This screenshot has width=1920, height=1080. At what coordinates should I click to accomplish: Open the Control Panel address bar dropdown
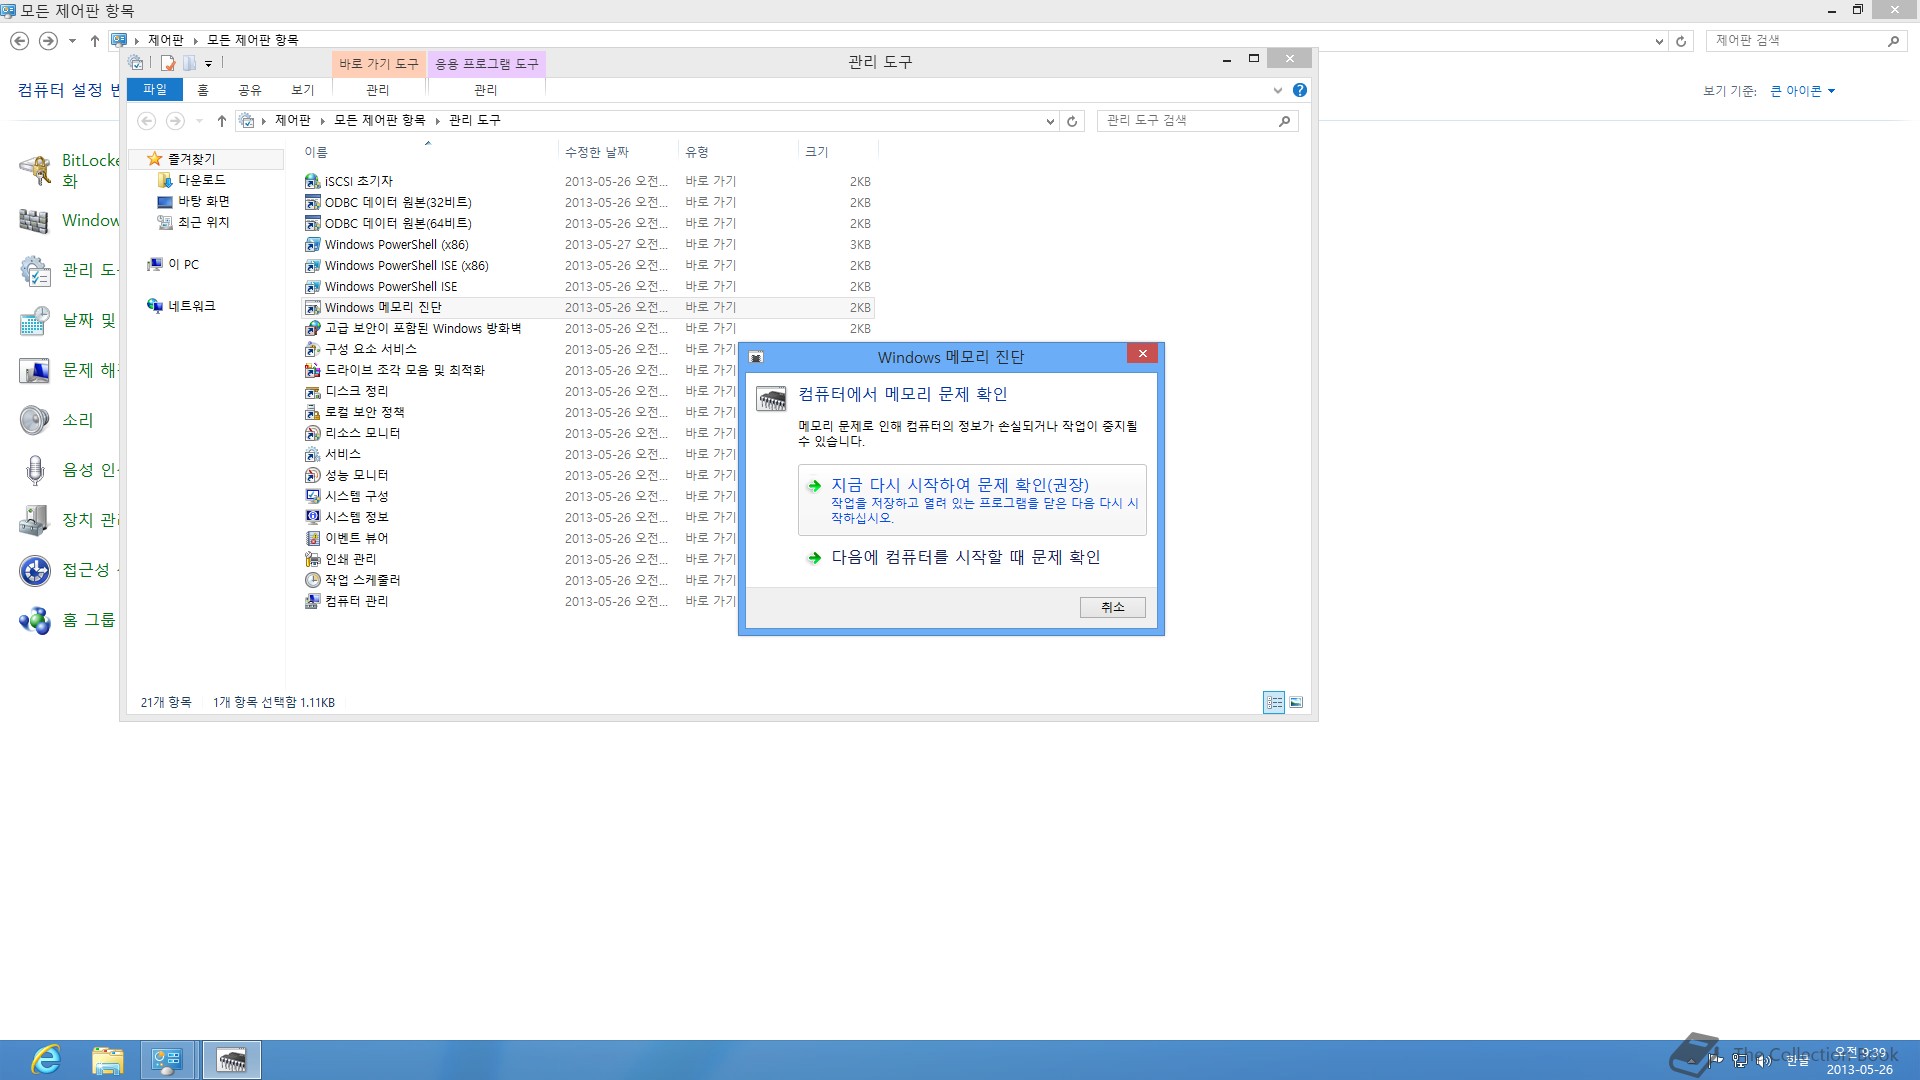point(1659,41)
